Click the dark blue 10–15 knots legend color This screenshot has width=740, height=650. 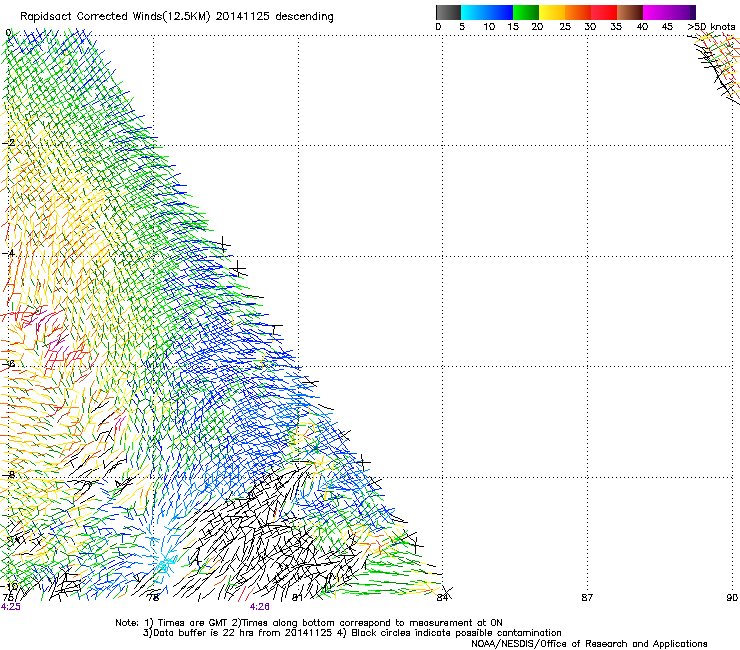(x=500, y=12)
